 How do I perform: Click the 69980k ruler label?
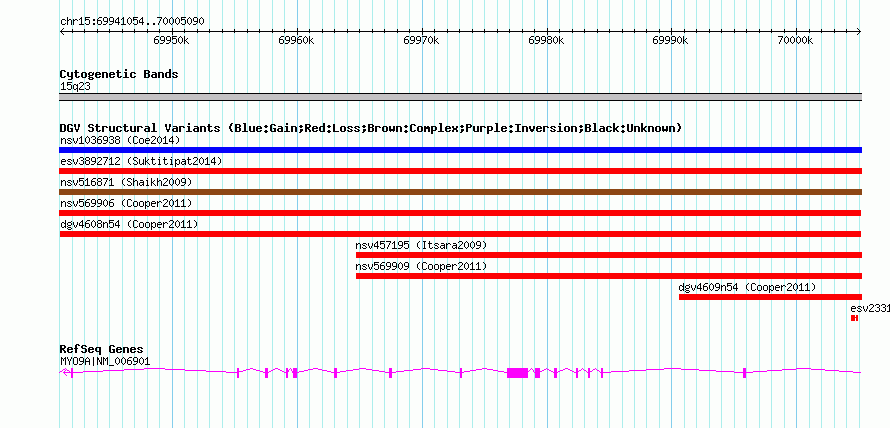(546, 41)
